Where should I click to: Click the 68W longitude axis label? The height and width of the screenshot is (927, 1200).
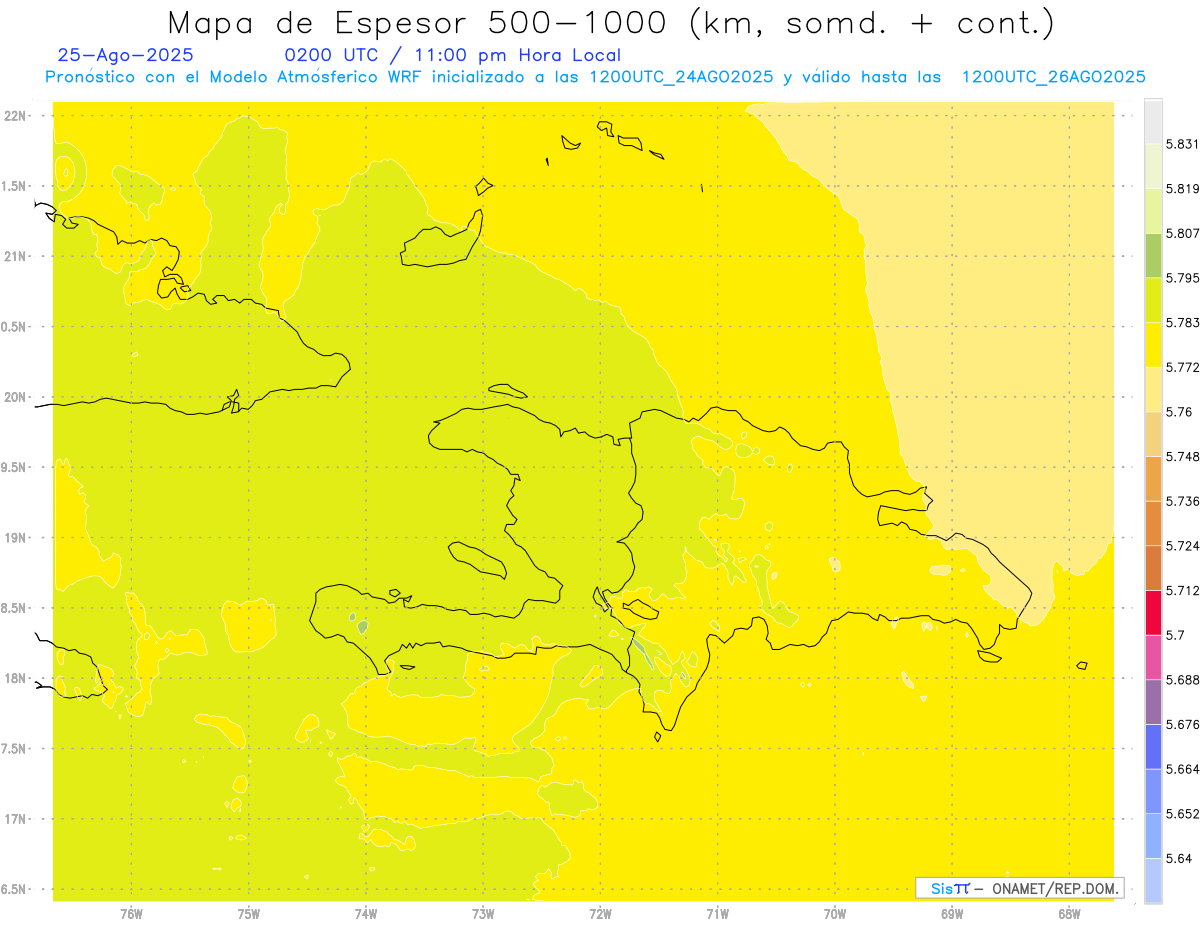click(x=1069, y=913)
